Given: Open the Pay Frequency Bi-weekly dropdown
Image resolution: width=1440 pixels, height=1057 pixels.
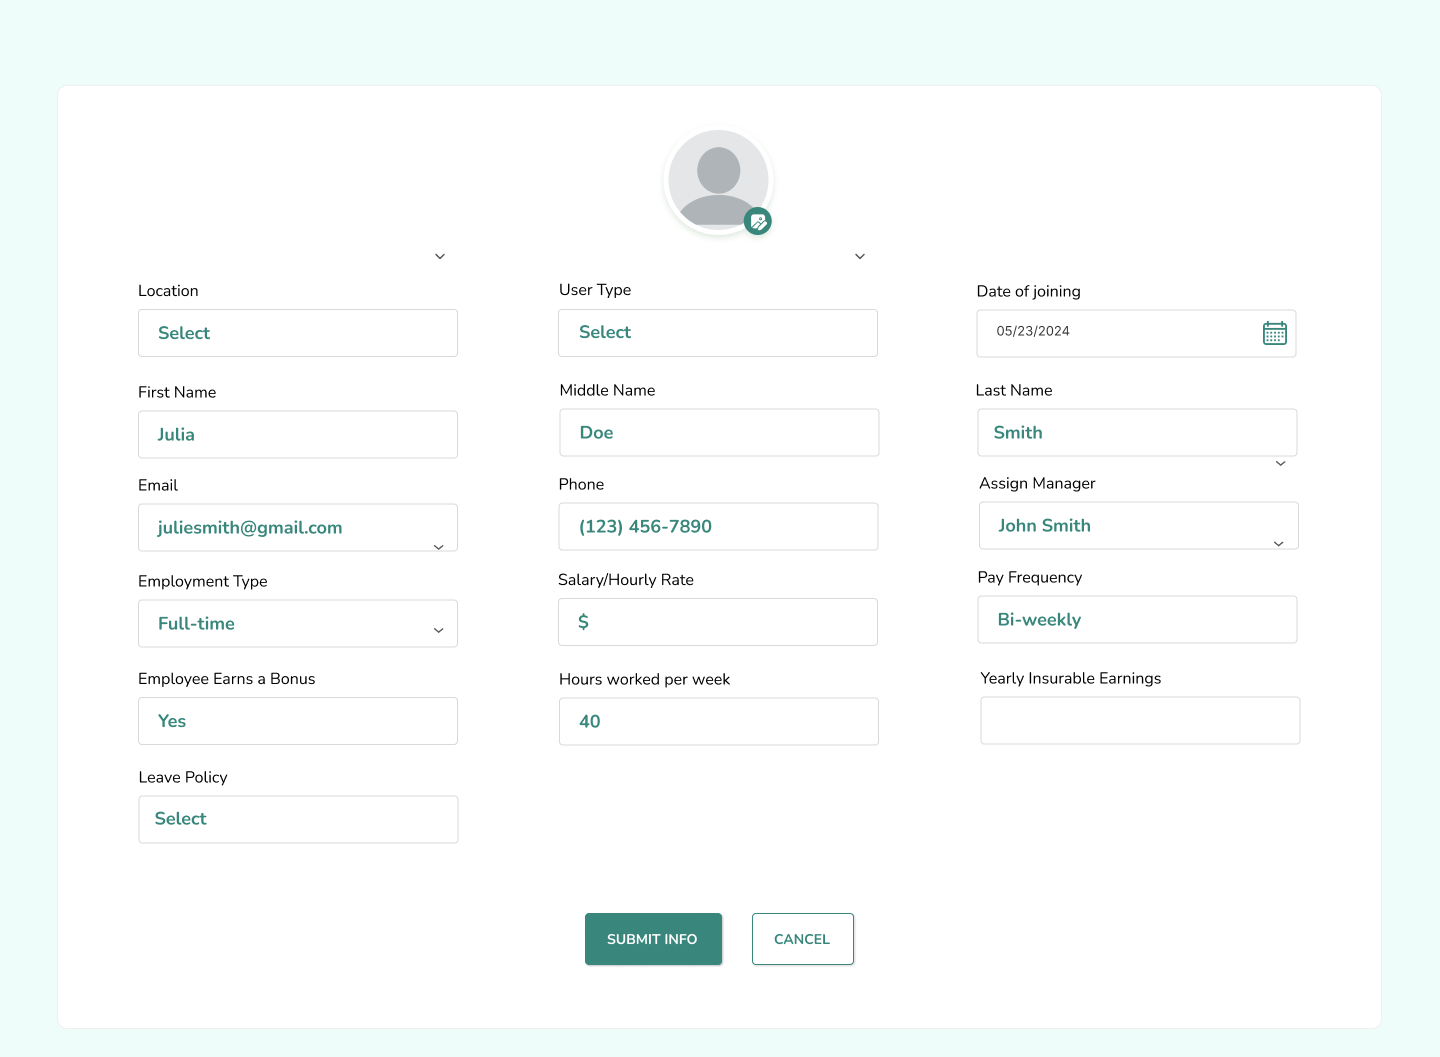Looking at the screenshot, I should tap(1137, 619).
